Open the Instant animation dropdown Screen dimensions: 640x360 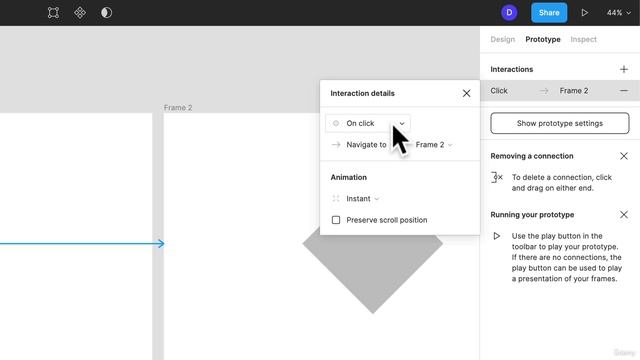362,199
